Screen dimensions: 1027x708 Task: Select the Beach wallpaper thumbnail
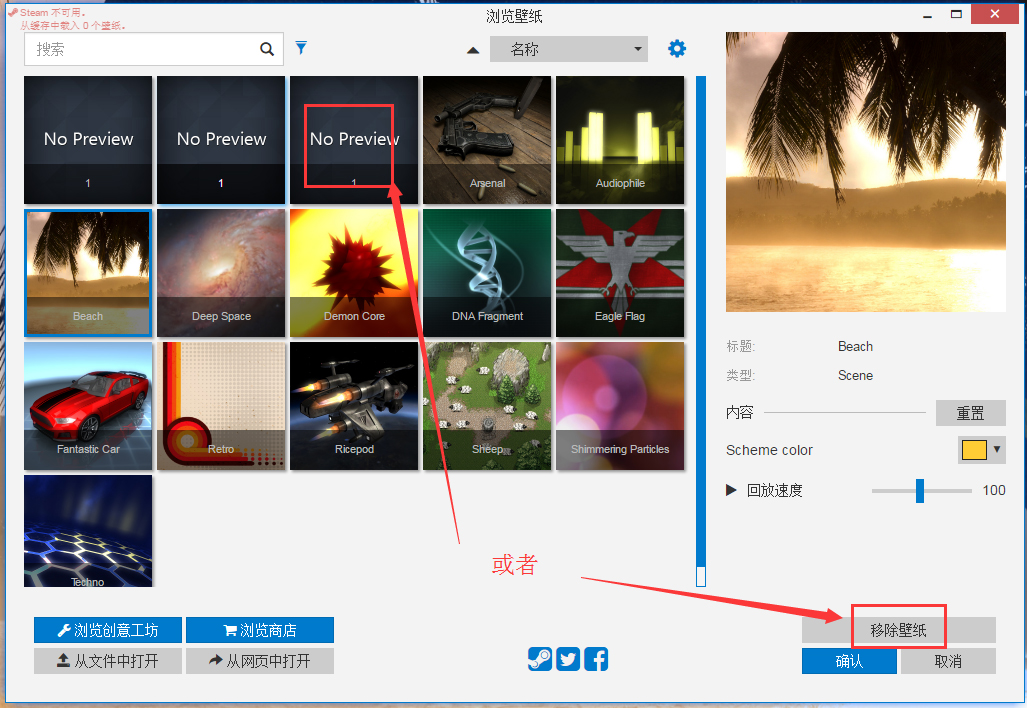(88, 273)
